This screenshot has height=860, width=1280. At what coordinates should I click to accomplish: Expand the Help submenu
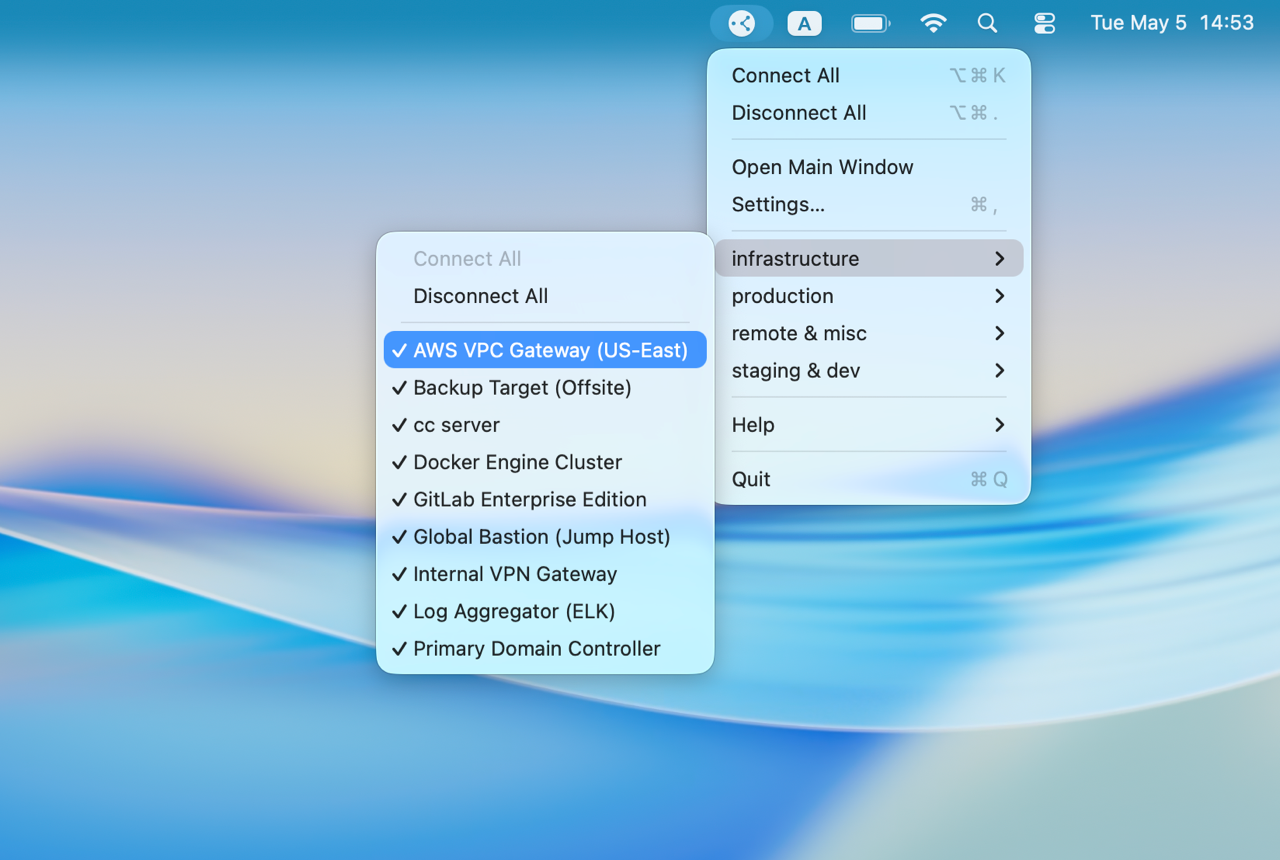pyautogui.click(x=869, y=425)
